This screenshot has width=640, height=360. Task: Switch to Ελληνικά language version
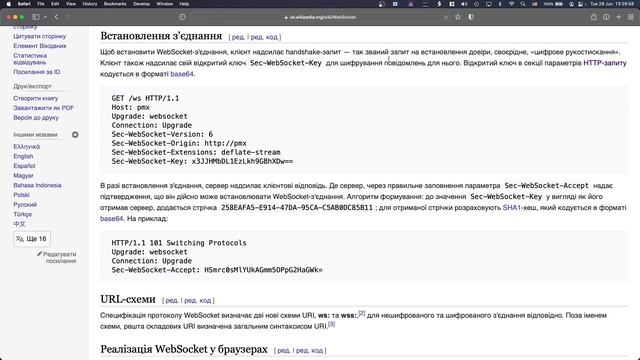point(27,147)
